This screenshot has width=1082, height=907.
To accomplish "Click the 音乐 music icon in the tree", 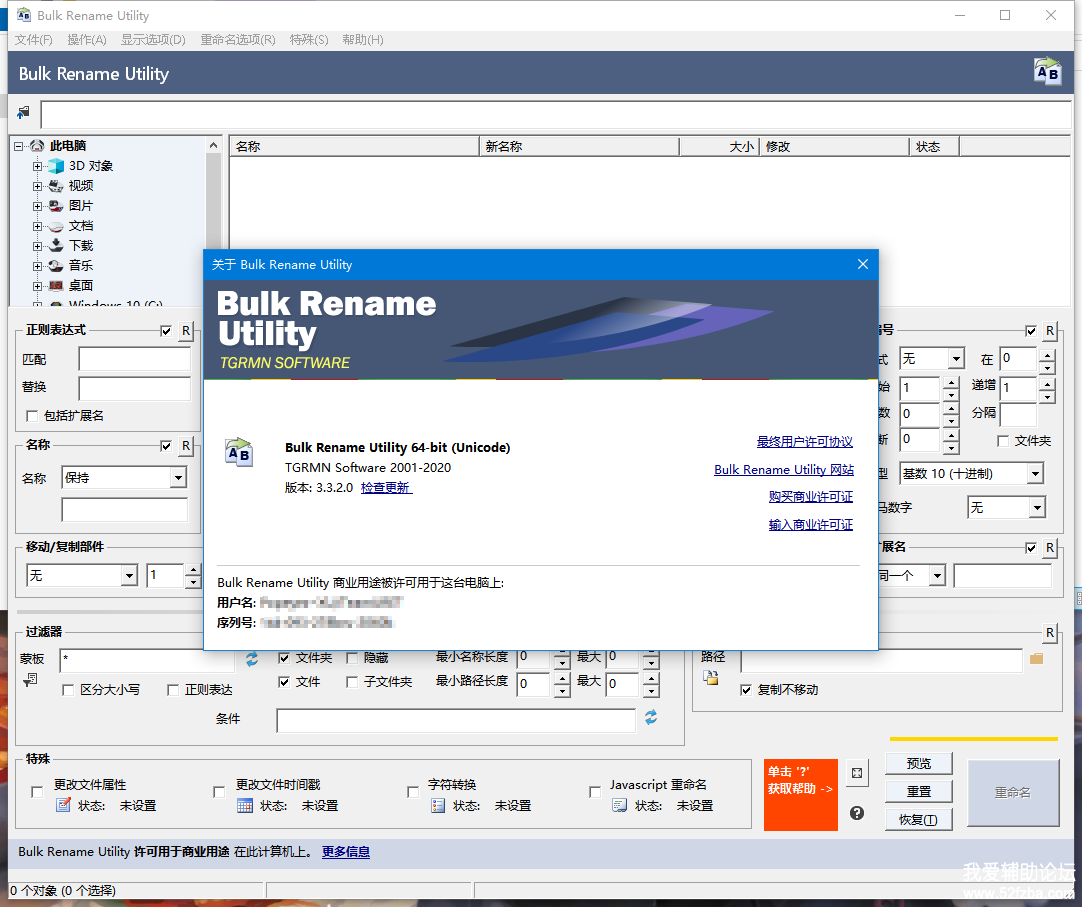I will click(56, 266).
